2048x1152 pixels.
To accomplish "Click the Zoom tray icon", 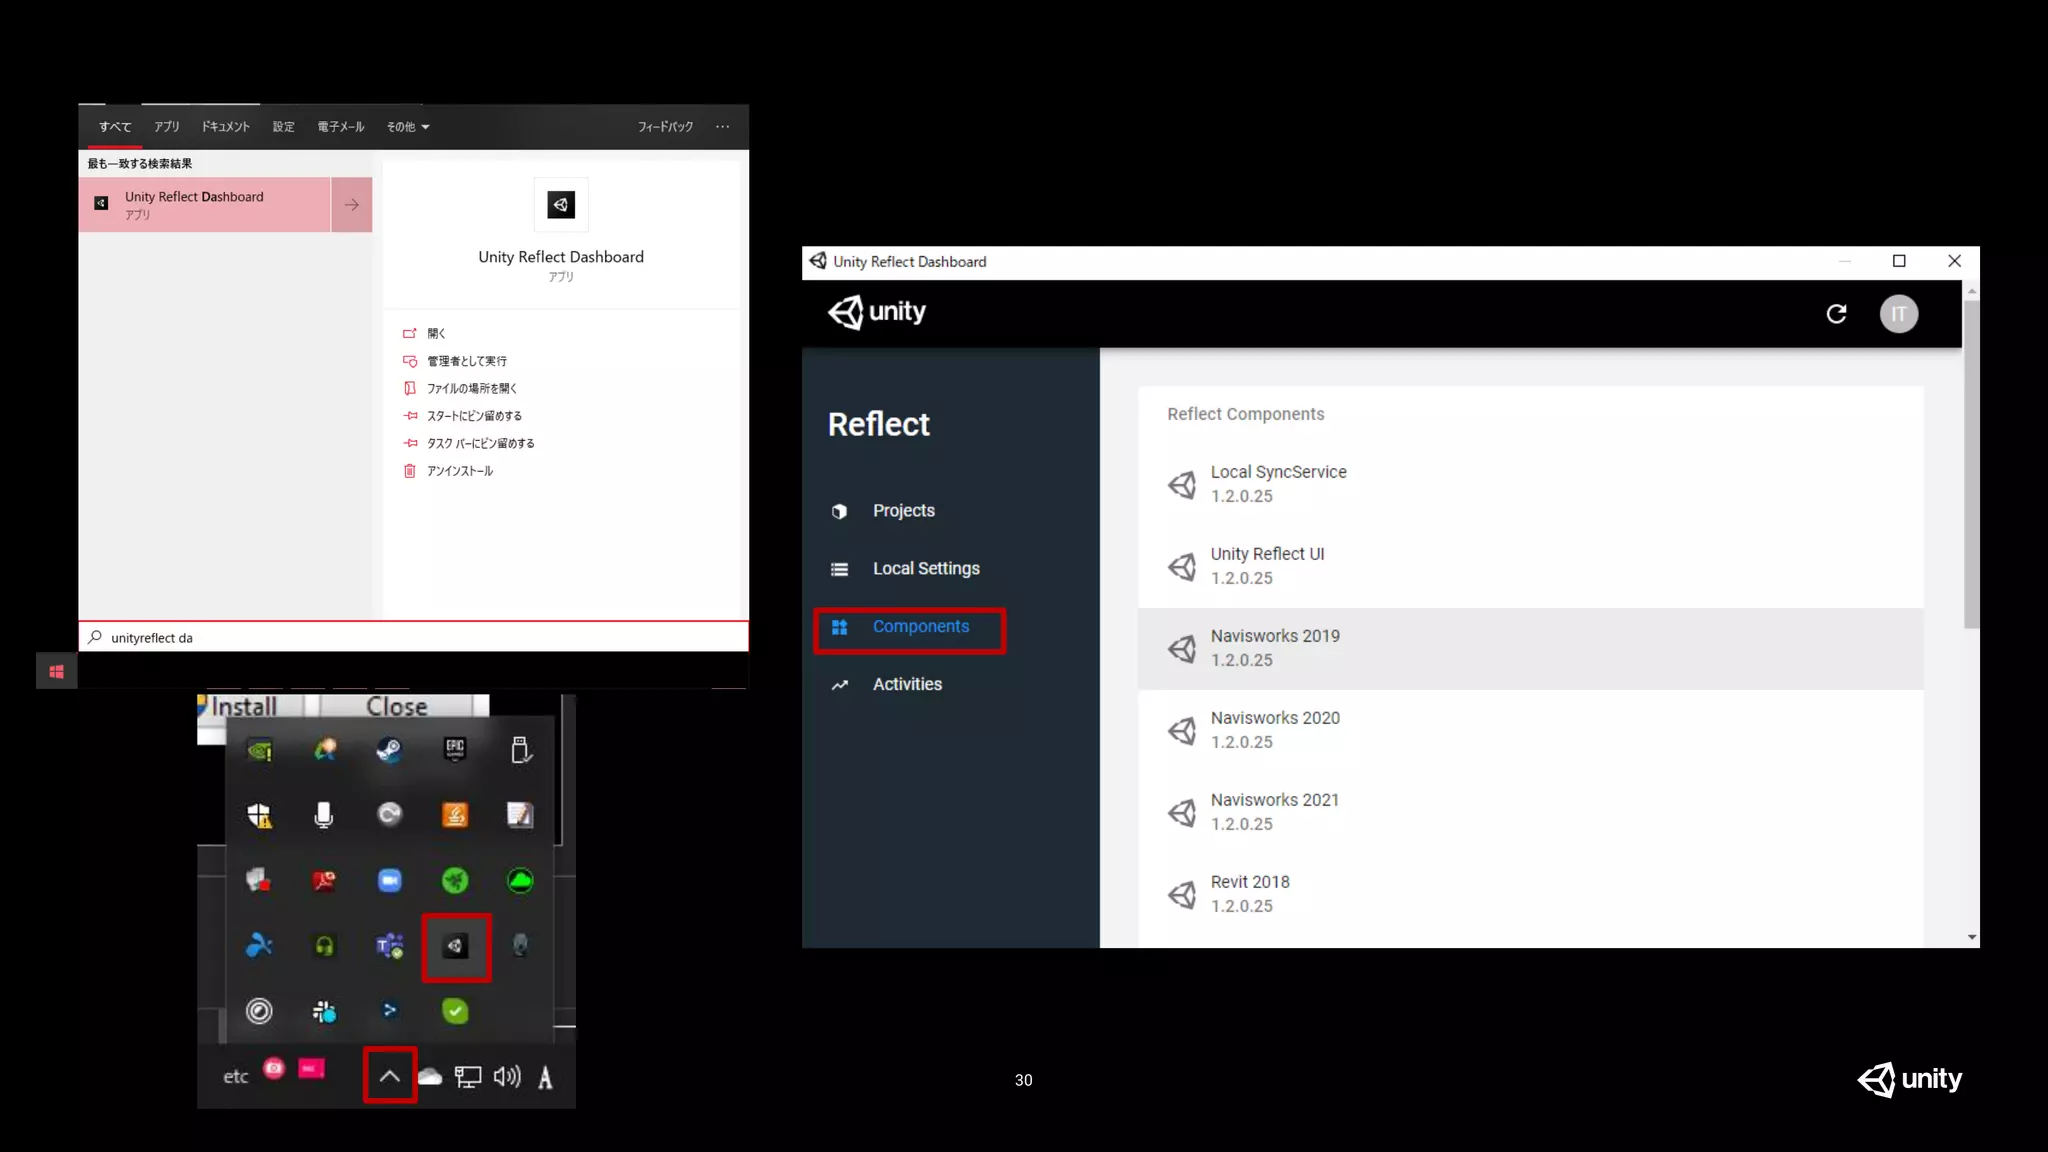I will [x=389, y=881].
